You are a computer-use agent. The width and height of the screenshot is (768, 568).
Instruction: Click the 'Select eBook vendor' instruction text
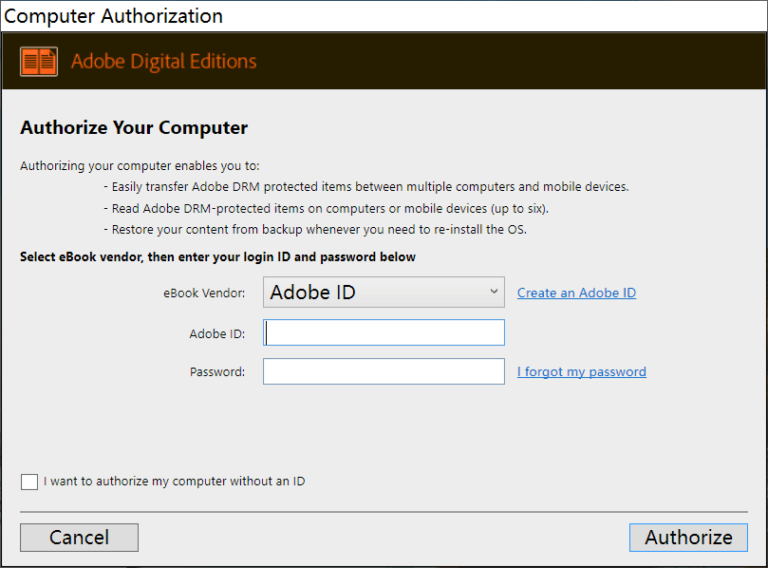217,257
